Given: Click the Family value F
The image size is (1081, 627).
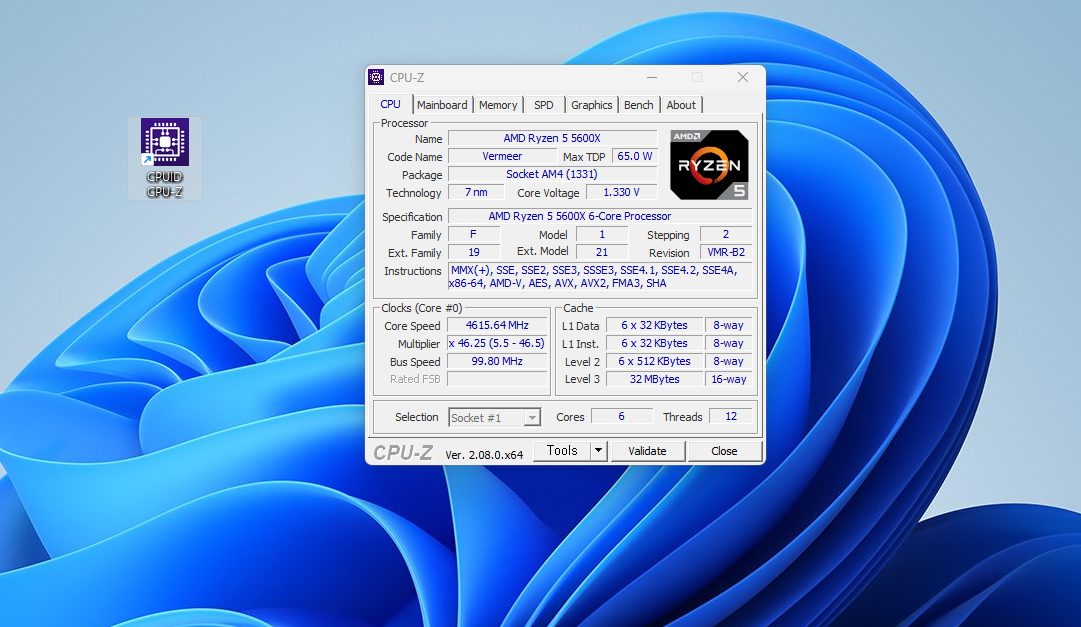Looking at the screenshot, I should point(474,235).
